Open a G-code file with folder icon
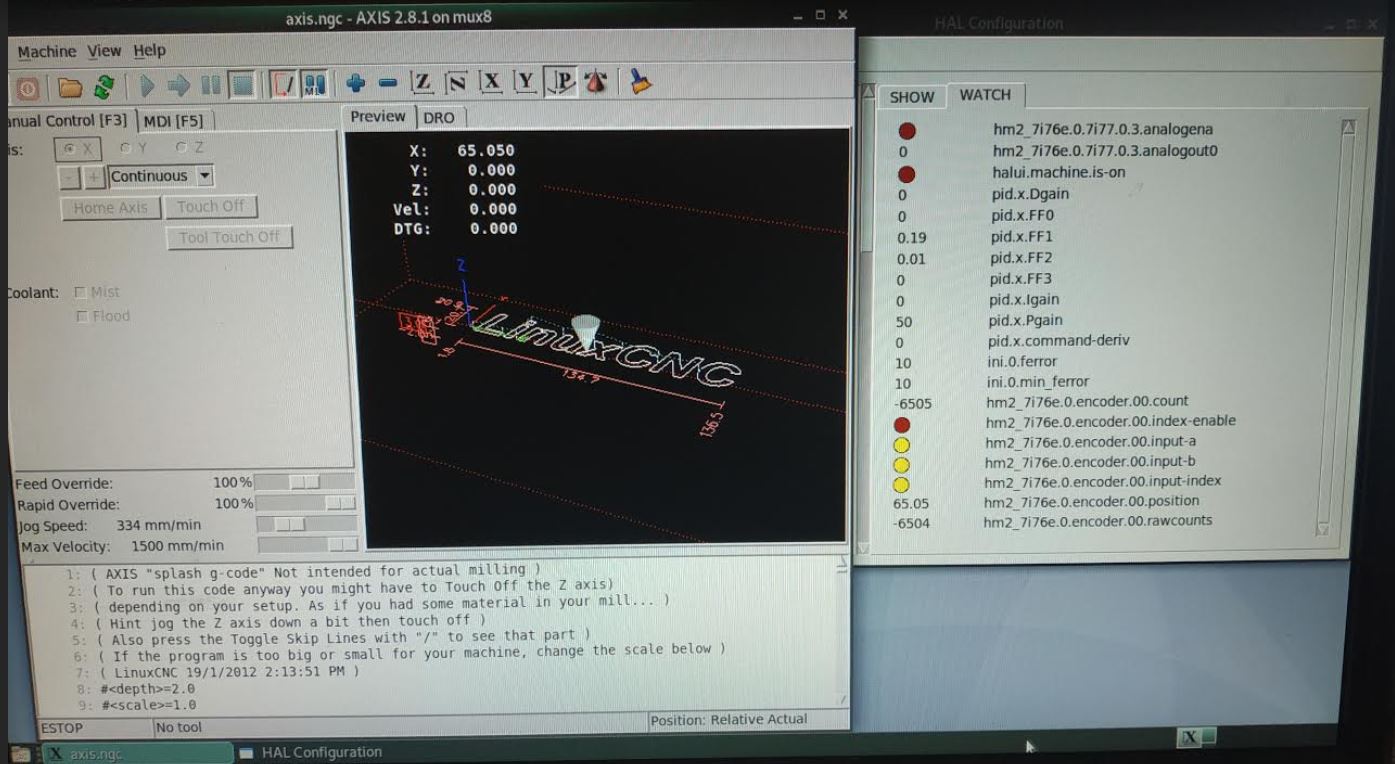 (70, 87)
